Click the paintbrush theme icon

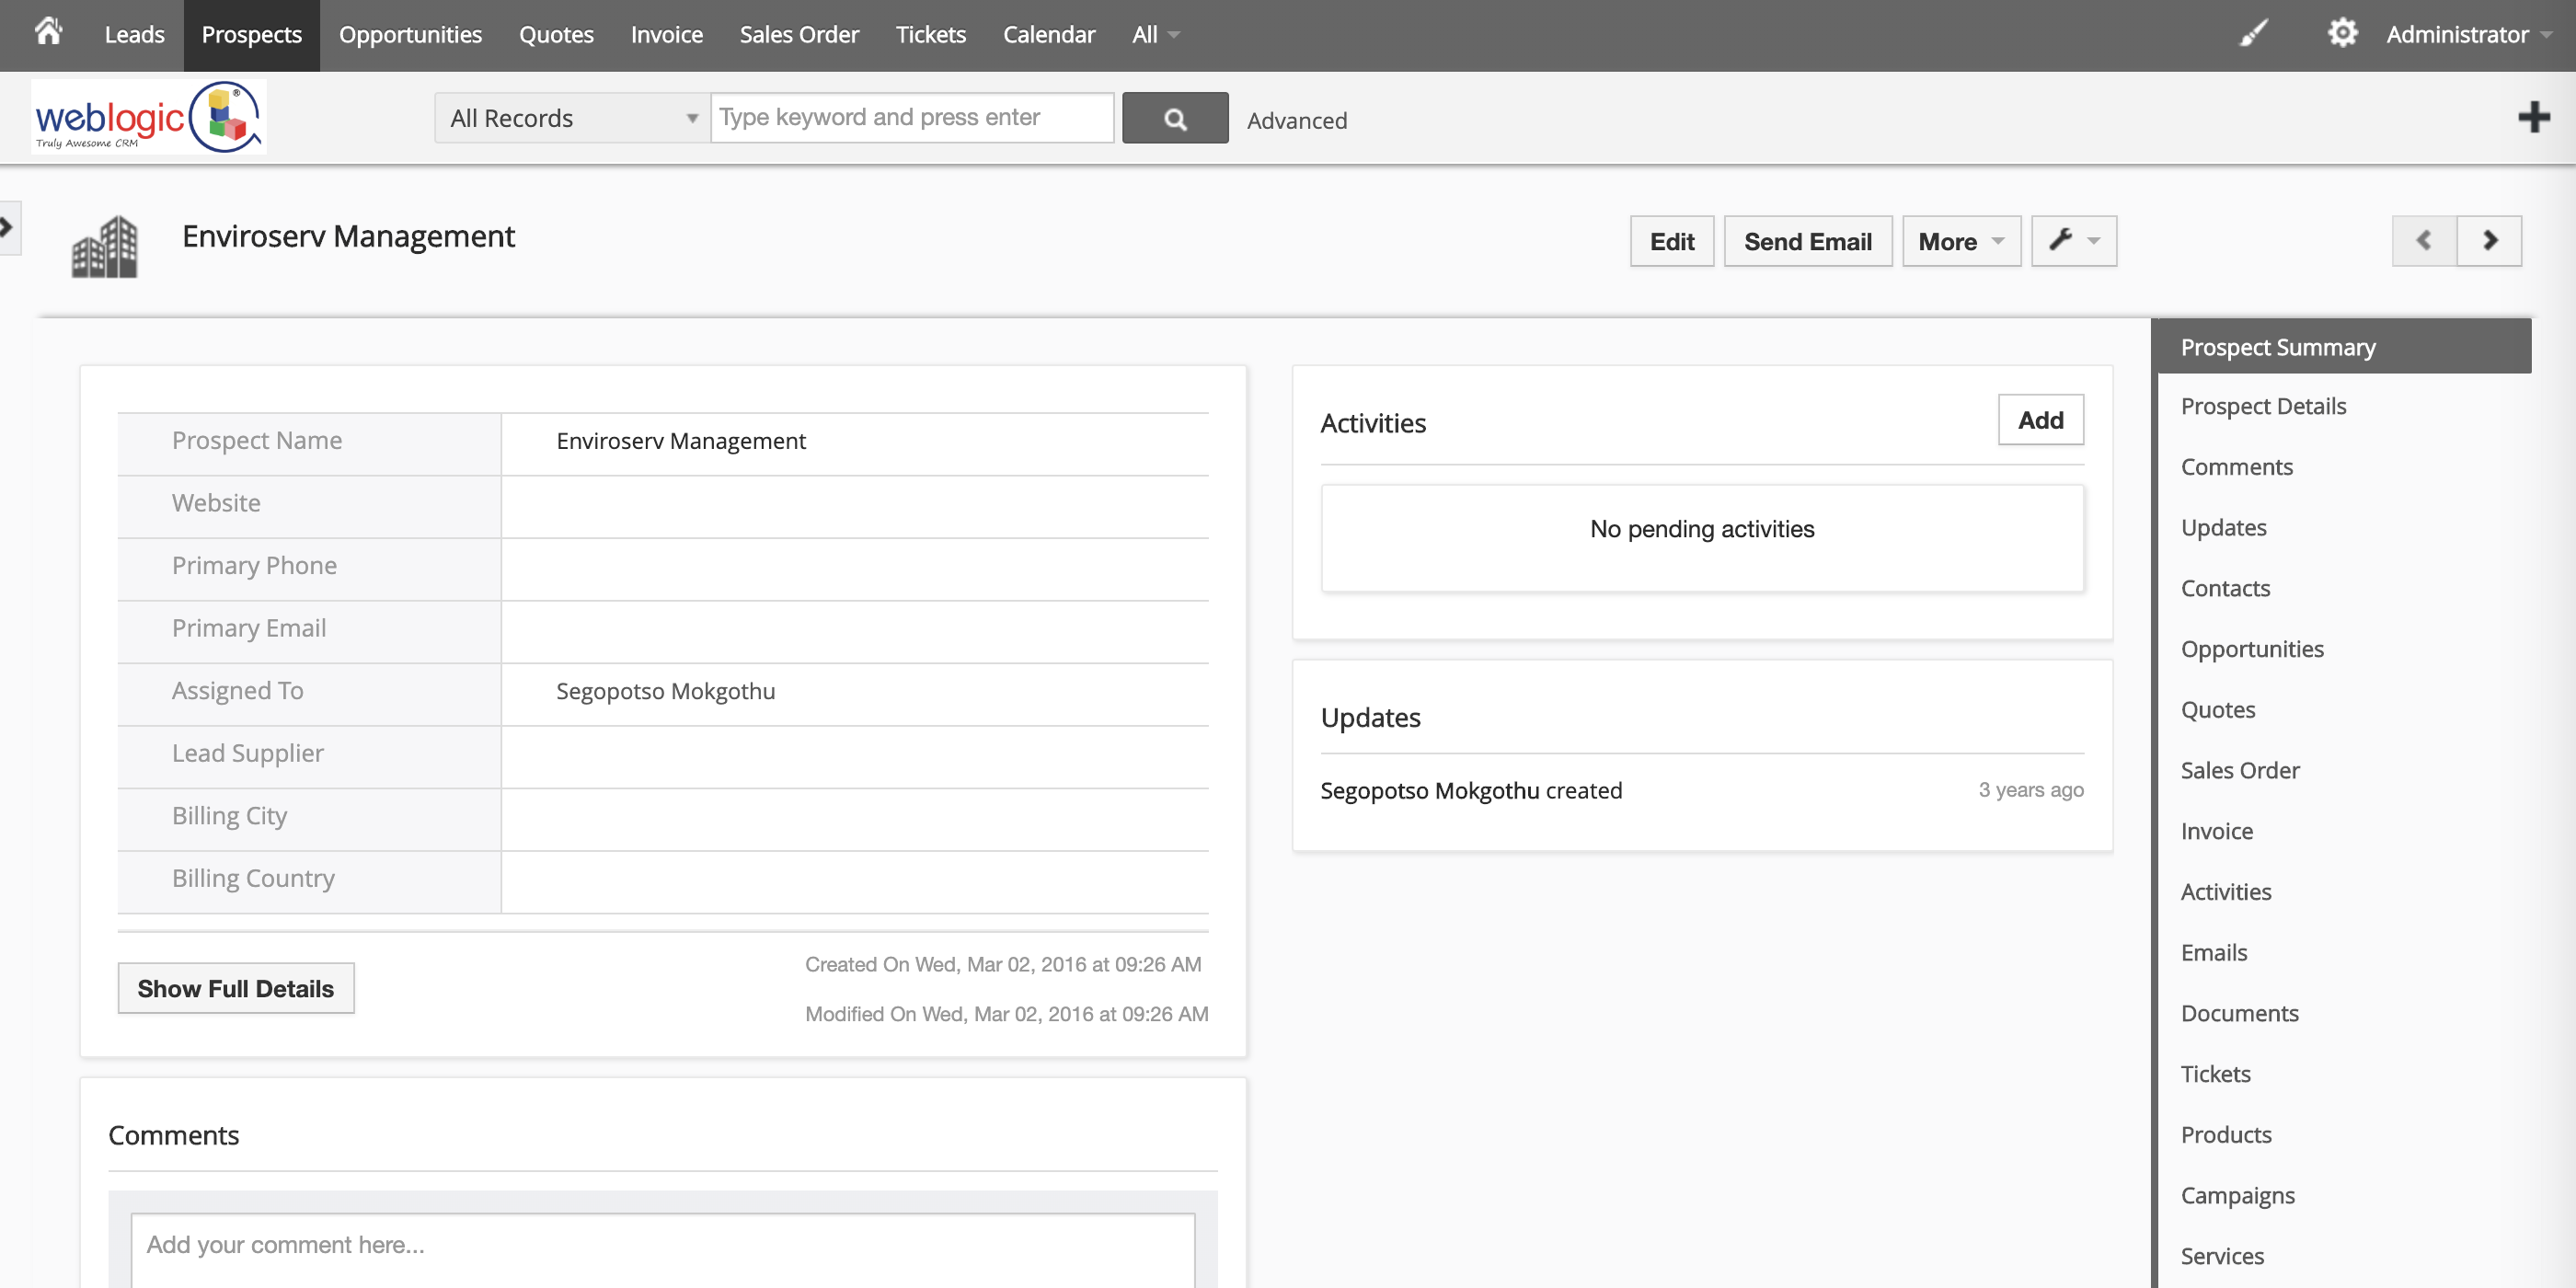click(x=2255, y=32)
